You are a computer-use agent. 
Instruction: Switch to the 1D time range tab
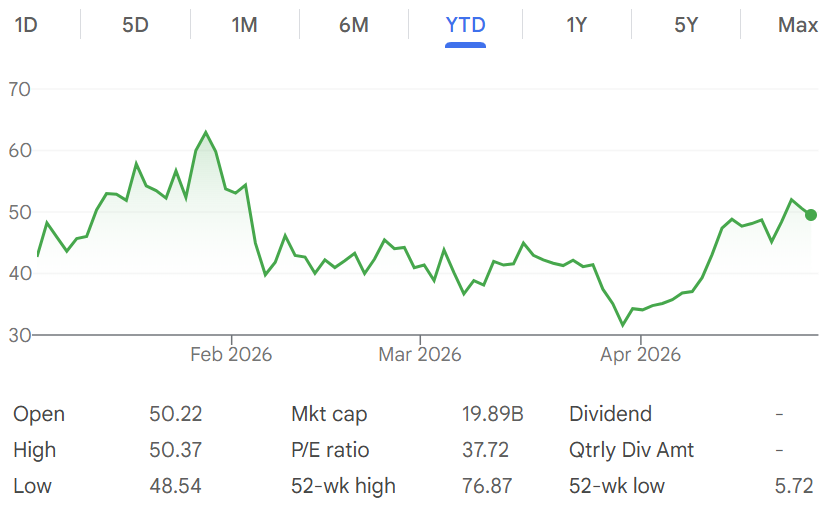26,25
